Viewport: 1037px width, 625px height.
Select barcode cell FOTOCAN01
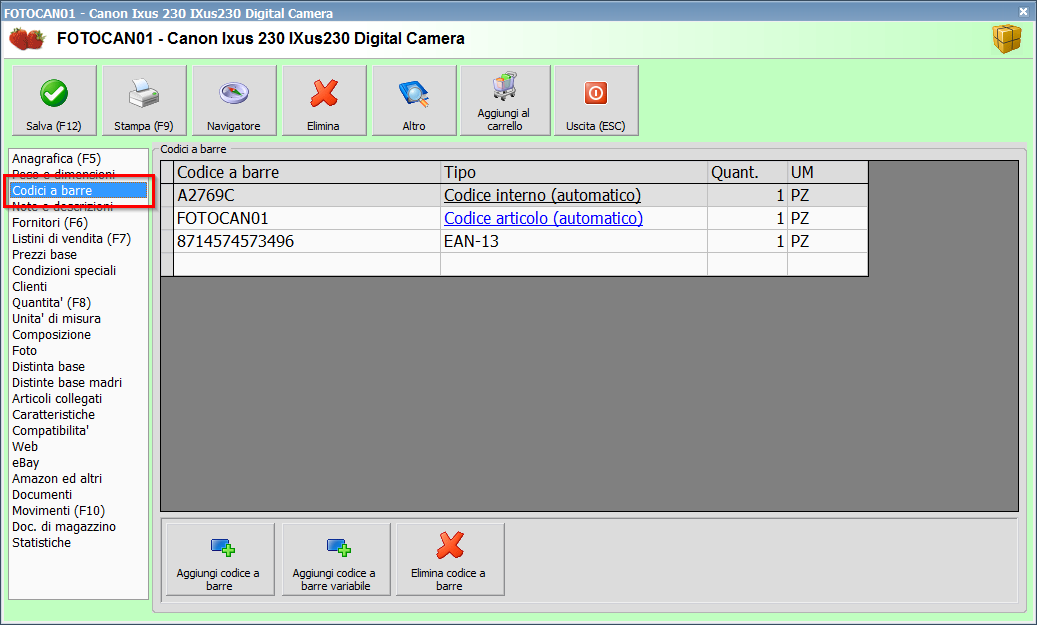pyautogui.click(x=307, y=218)
